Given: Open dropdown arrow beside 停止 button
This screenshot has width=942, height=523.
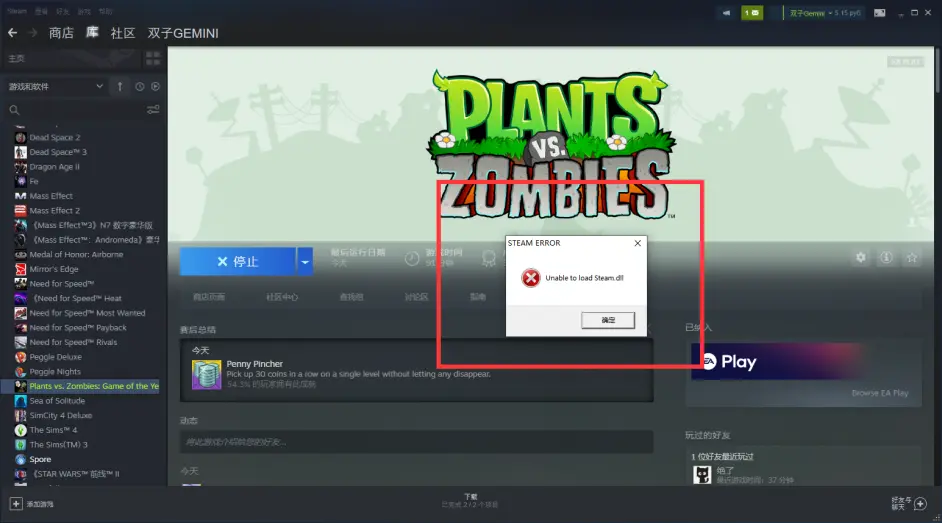Looking at the screenshot, I should click(x=305, y=261).
